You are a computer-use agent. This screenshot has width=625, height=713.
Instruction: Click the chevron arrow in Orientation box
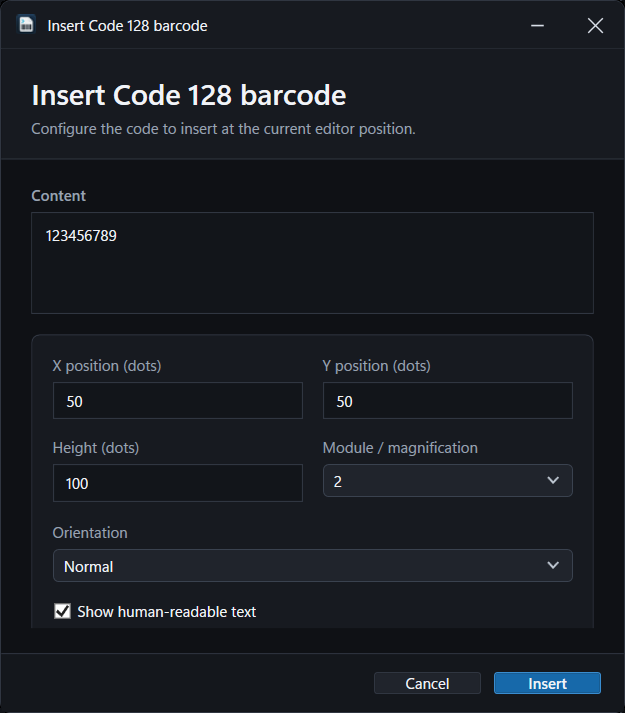(x=553, y=565)
